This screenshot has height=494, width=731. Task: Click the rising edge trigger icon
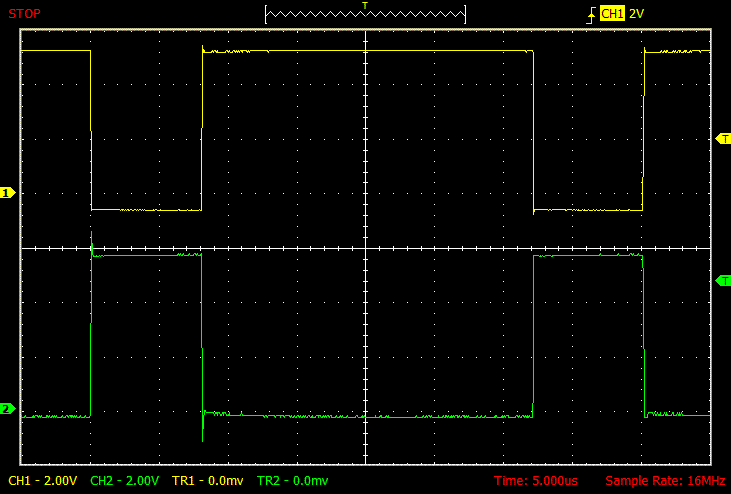pos(591,15)
